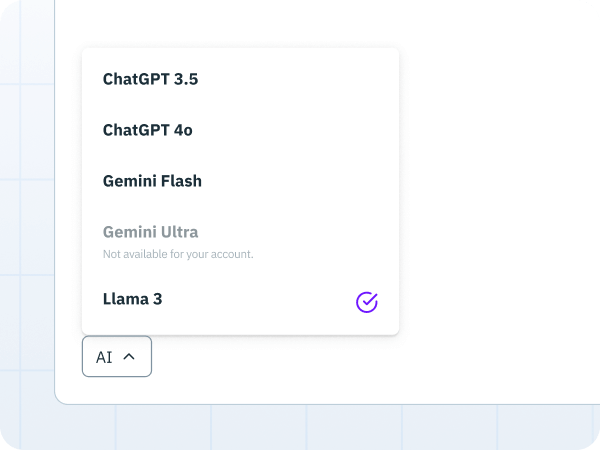Click the 'Not available for your account.' note
The image size is (600, 450).
(x=178, y=254)
